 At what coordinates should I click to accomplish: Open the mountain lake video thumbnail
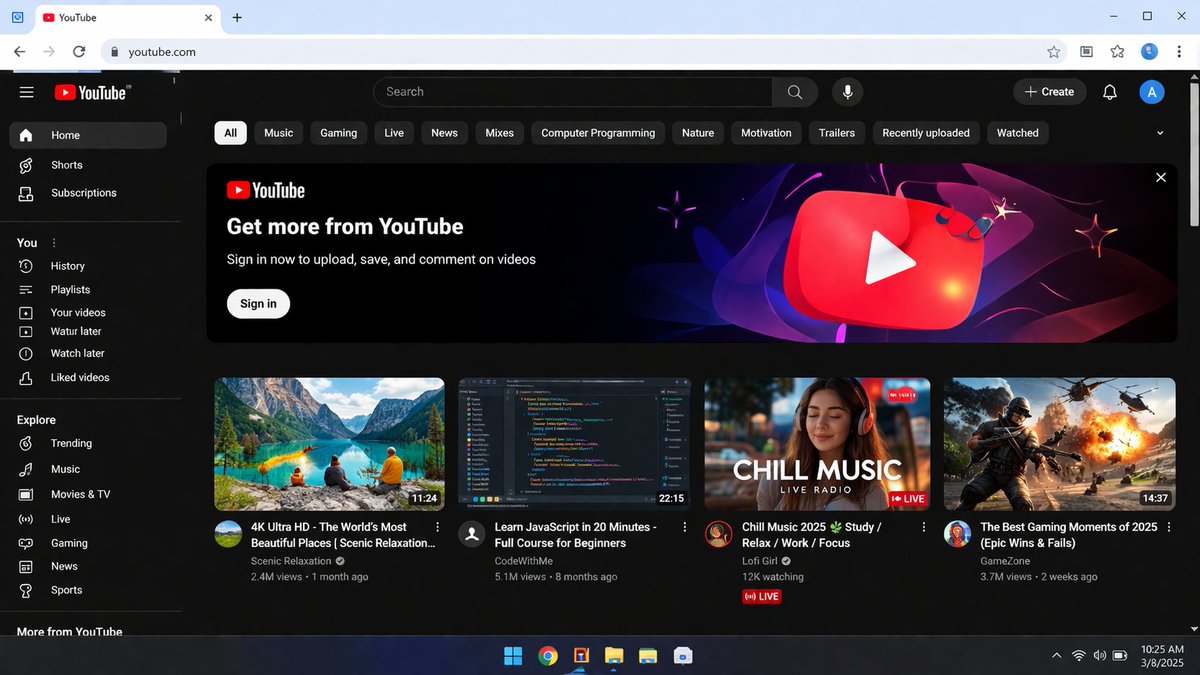[330, 444]
